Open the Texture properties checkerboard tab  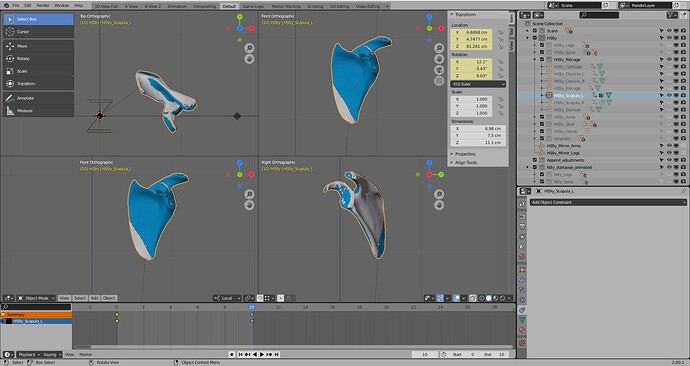(x=522, y=342)
